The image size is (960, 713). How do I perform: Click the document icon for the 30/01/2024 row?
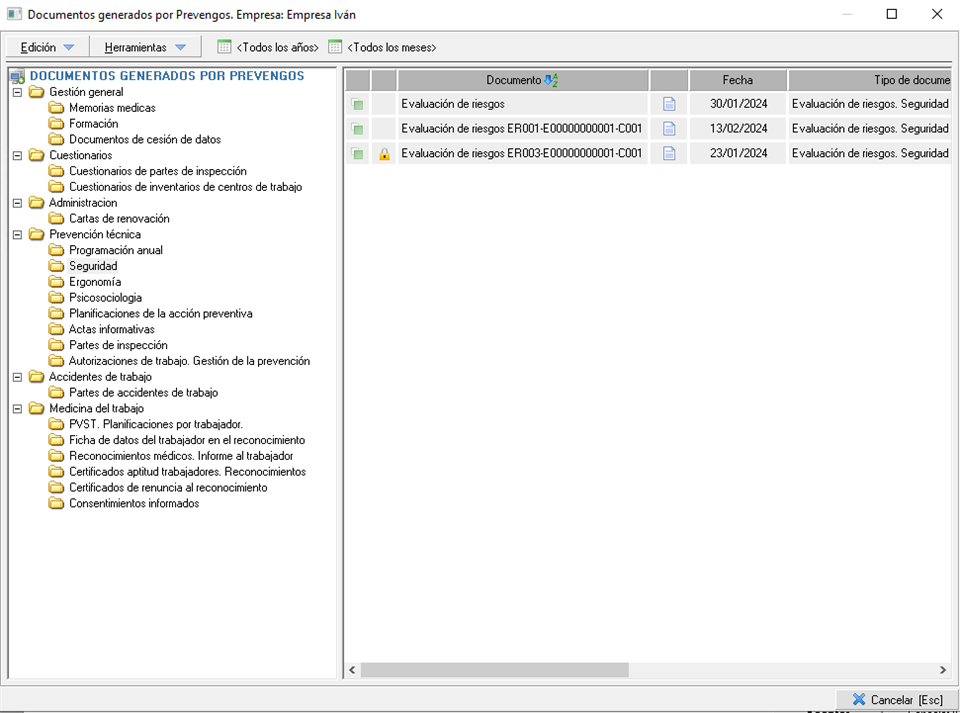669,104
